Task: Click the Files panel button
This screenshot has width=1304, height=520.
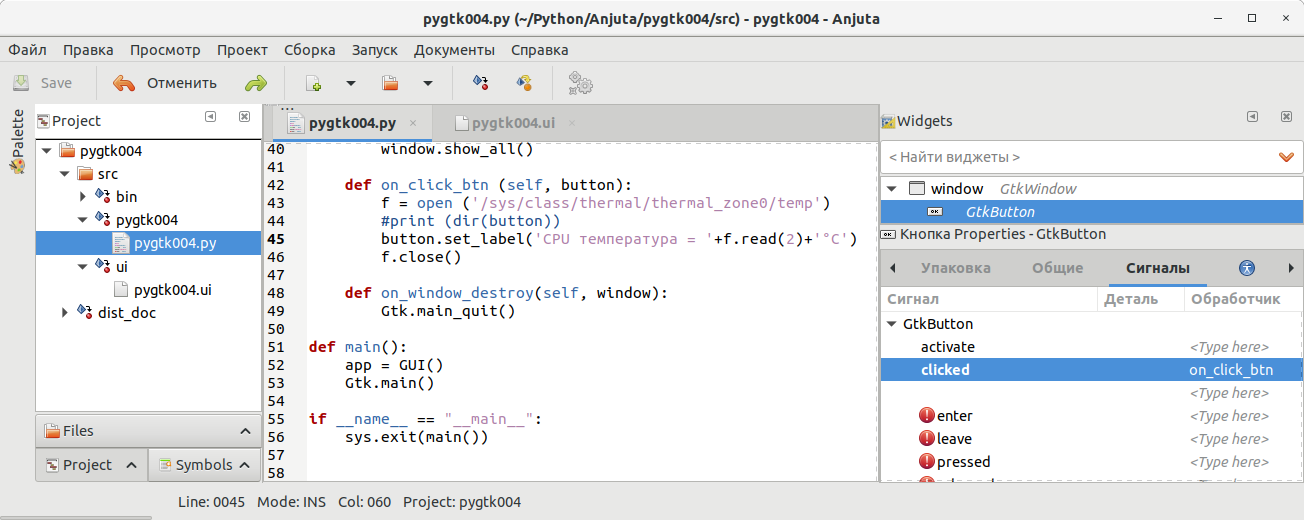Action: 148,431
